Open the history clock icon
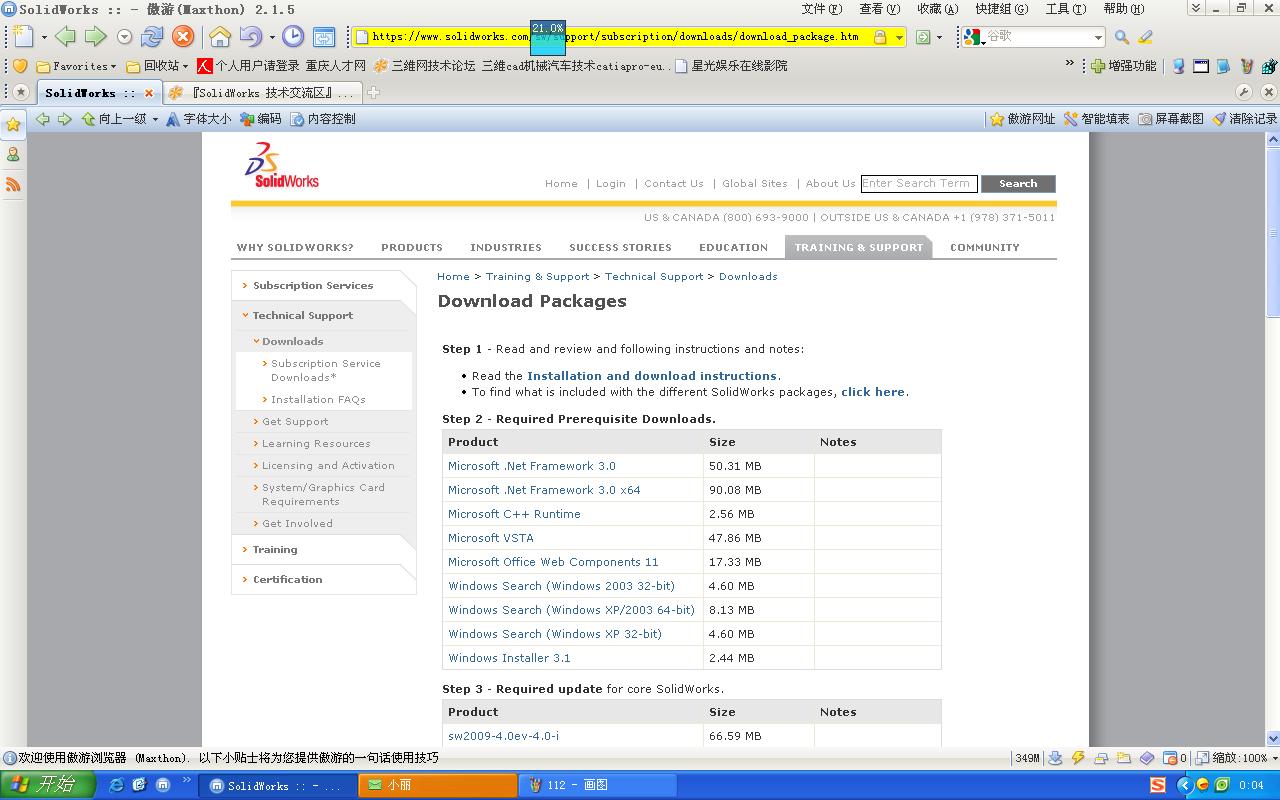The width and height of the screenshot is (1280, 800). (x=293, y=37)
